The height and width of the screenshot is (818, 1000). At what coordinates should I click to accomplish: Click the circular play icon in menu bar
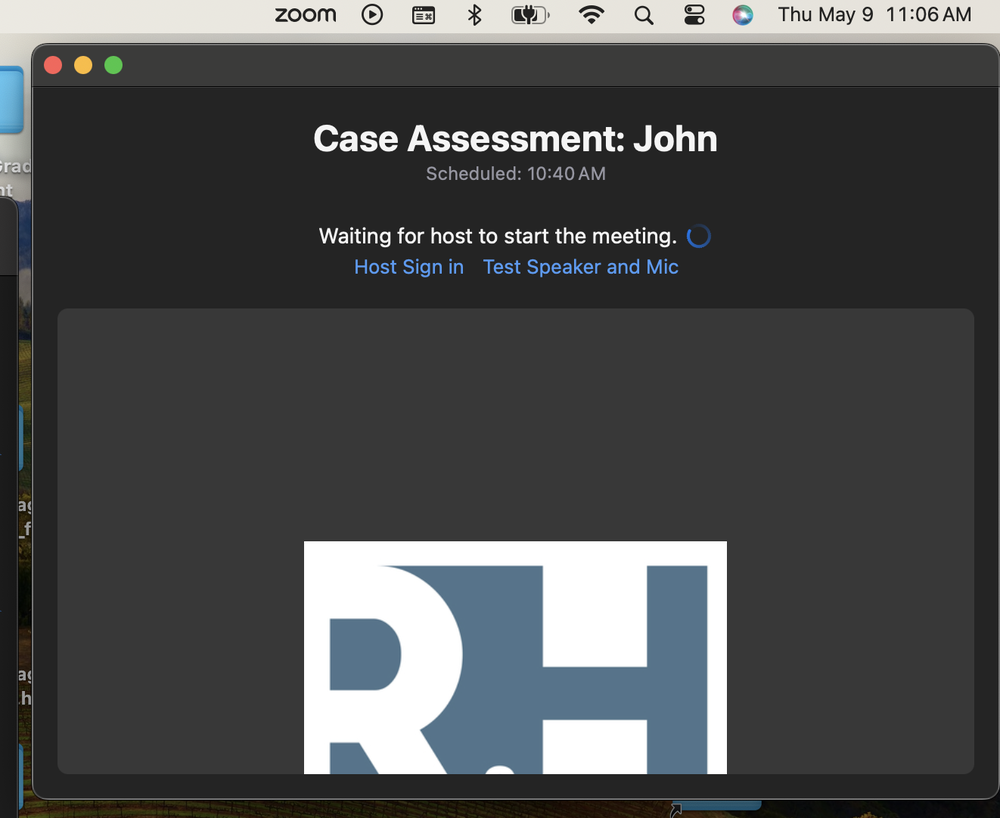point(372,15)
